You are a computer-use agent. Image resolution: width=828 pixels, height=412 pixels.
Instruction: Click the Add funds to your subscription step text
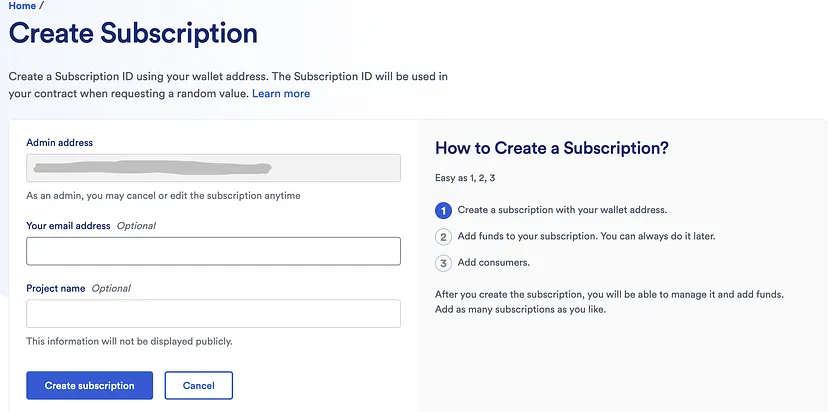pos(586,237)
